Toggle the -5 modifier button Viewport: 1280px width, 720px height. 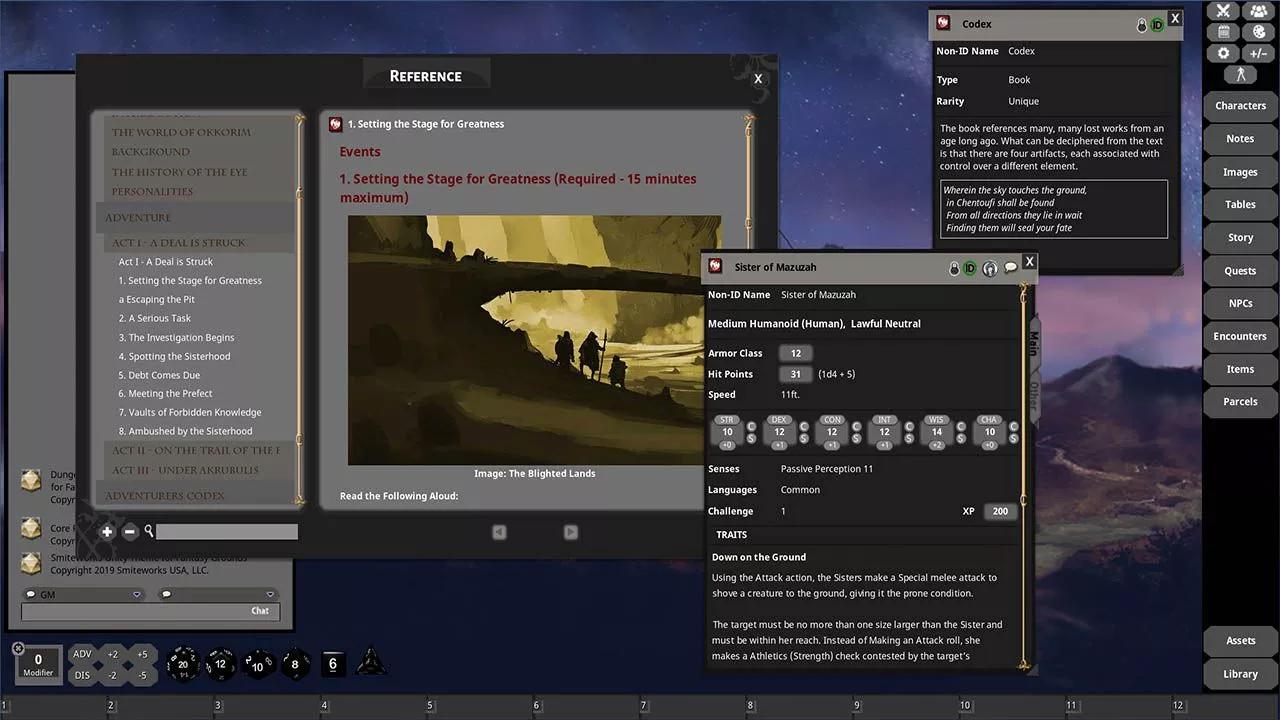click(143, 675)
